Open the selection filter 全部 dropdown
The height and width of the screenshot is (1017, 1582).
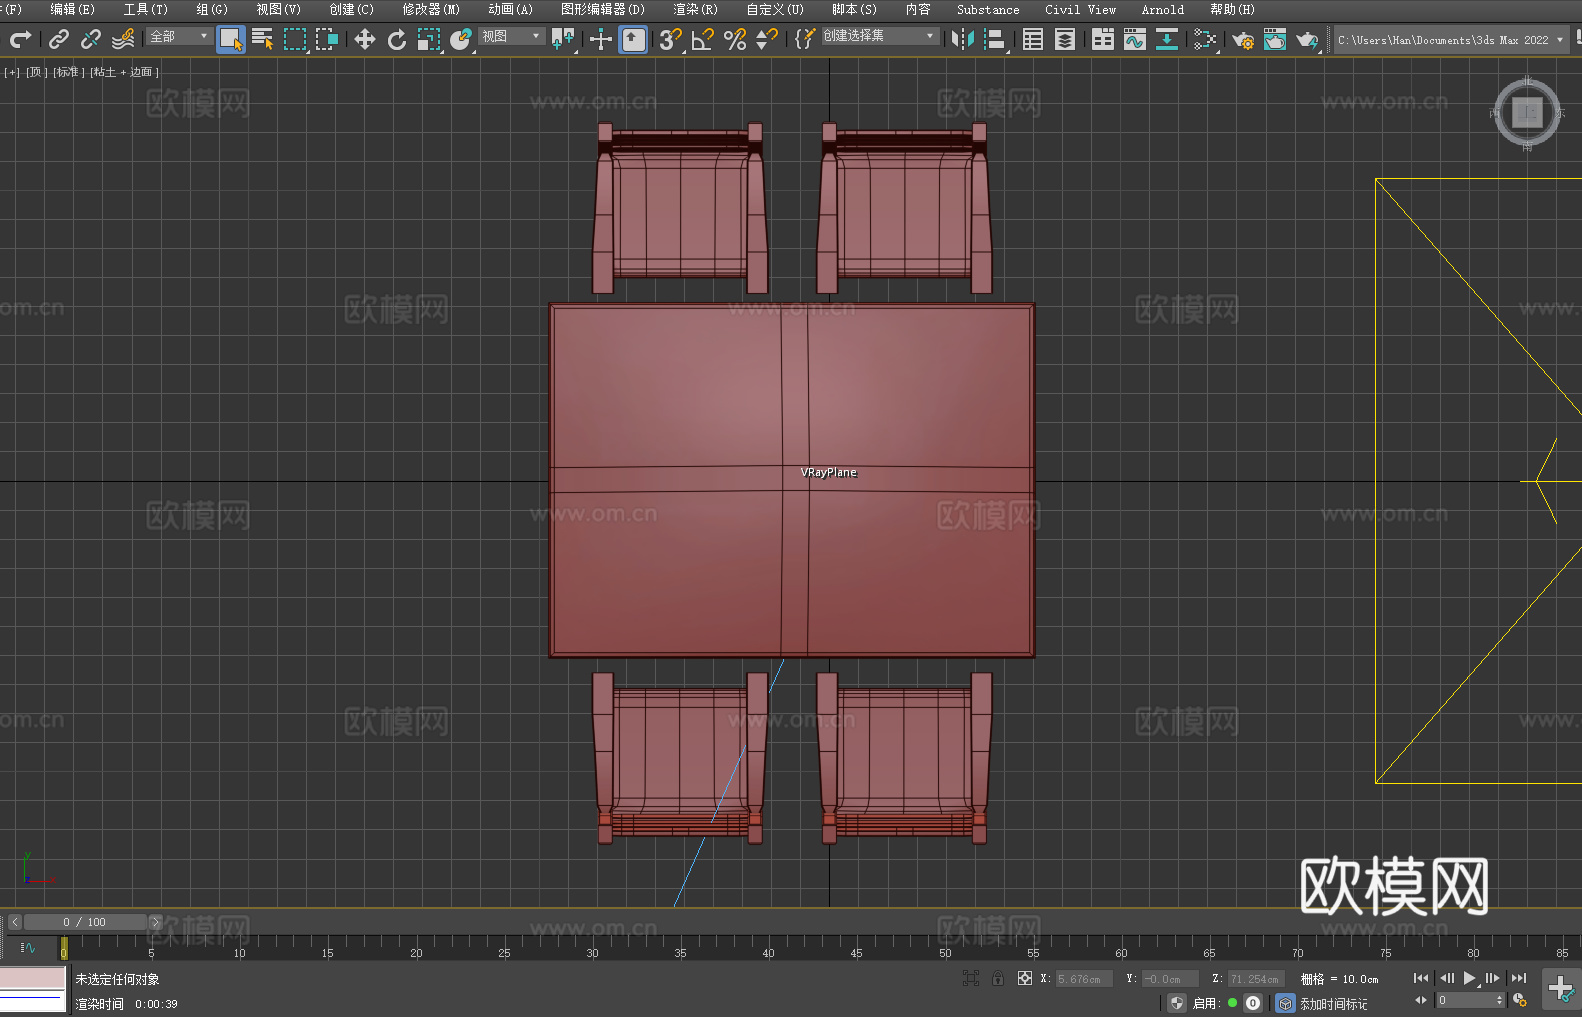(x=179, y=36)
